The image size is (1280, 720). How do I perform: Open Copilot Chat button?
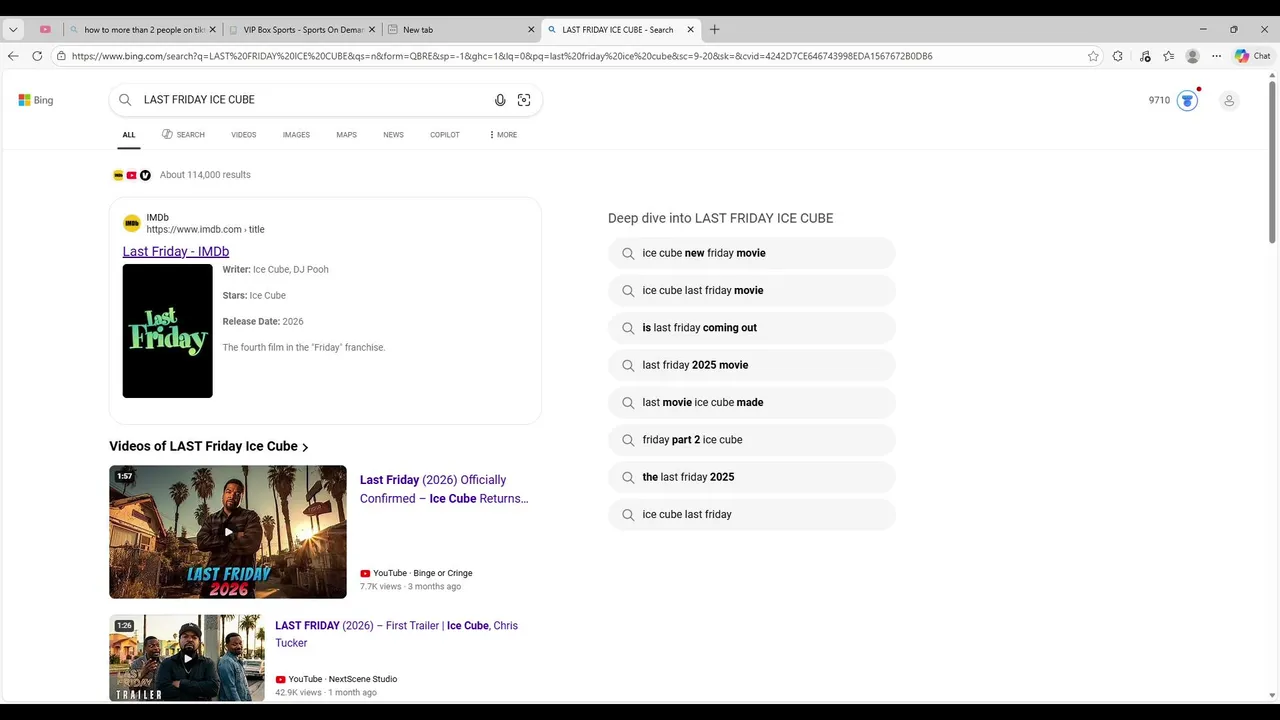[1253, 56]
